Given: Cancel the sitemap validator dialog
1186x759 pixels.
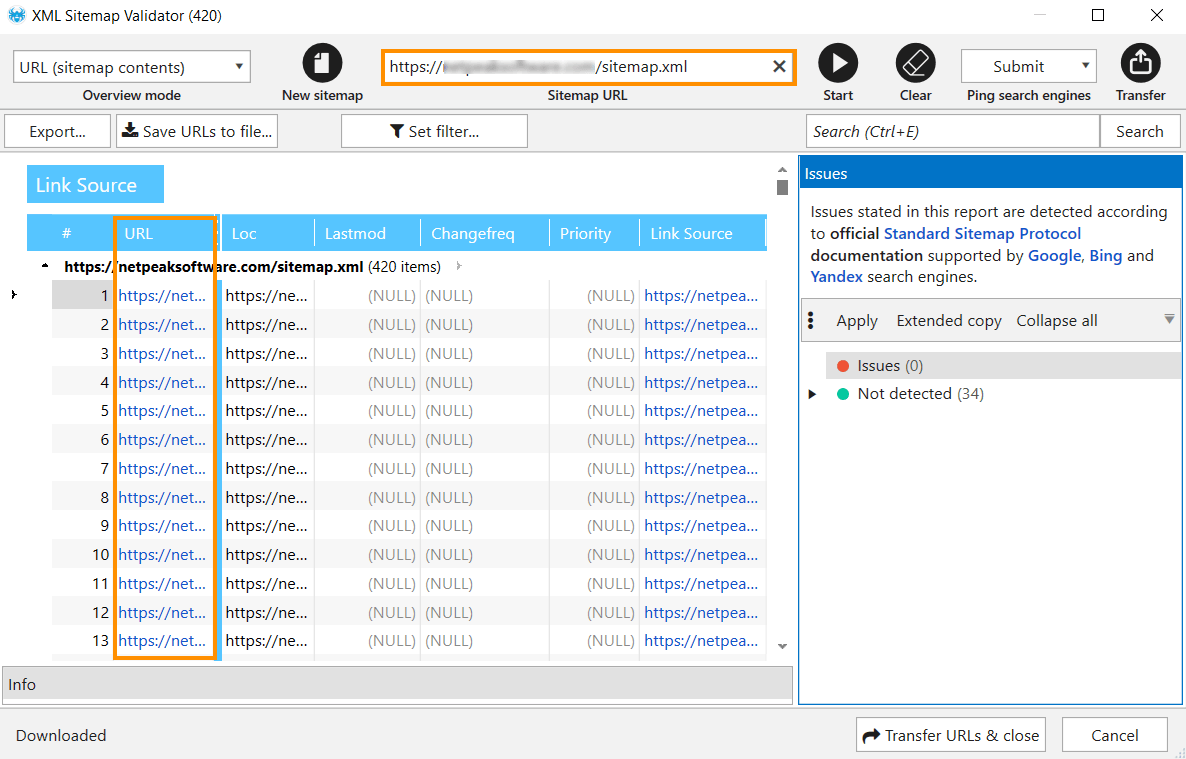Looking at the screenshot, I should click(x=1114, y=736).
